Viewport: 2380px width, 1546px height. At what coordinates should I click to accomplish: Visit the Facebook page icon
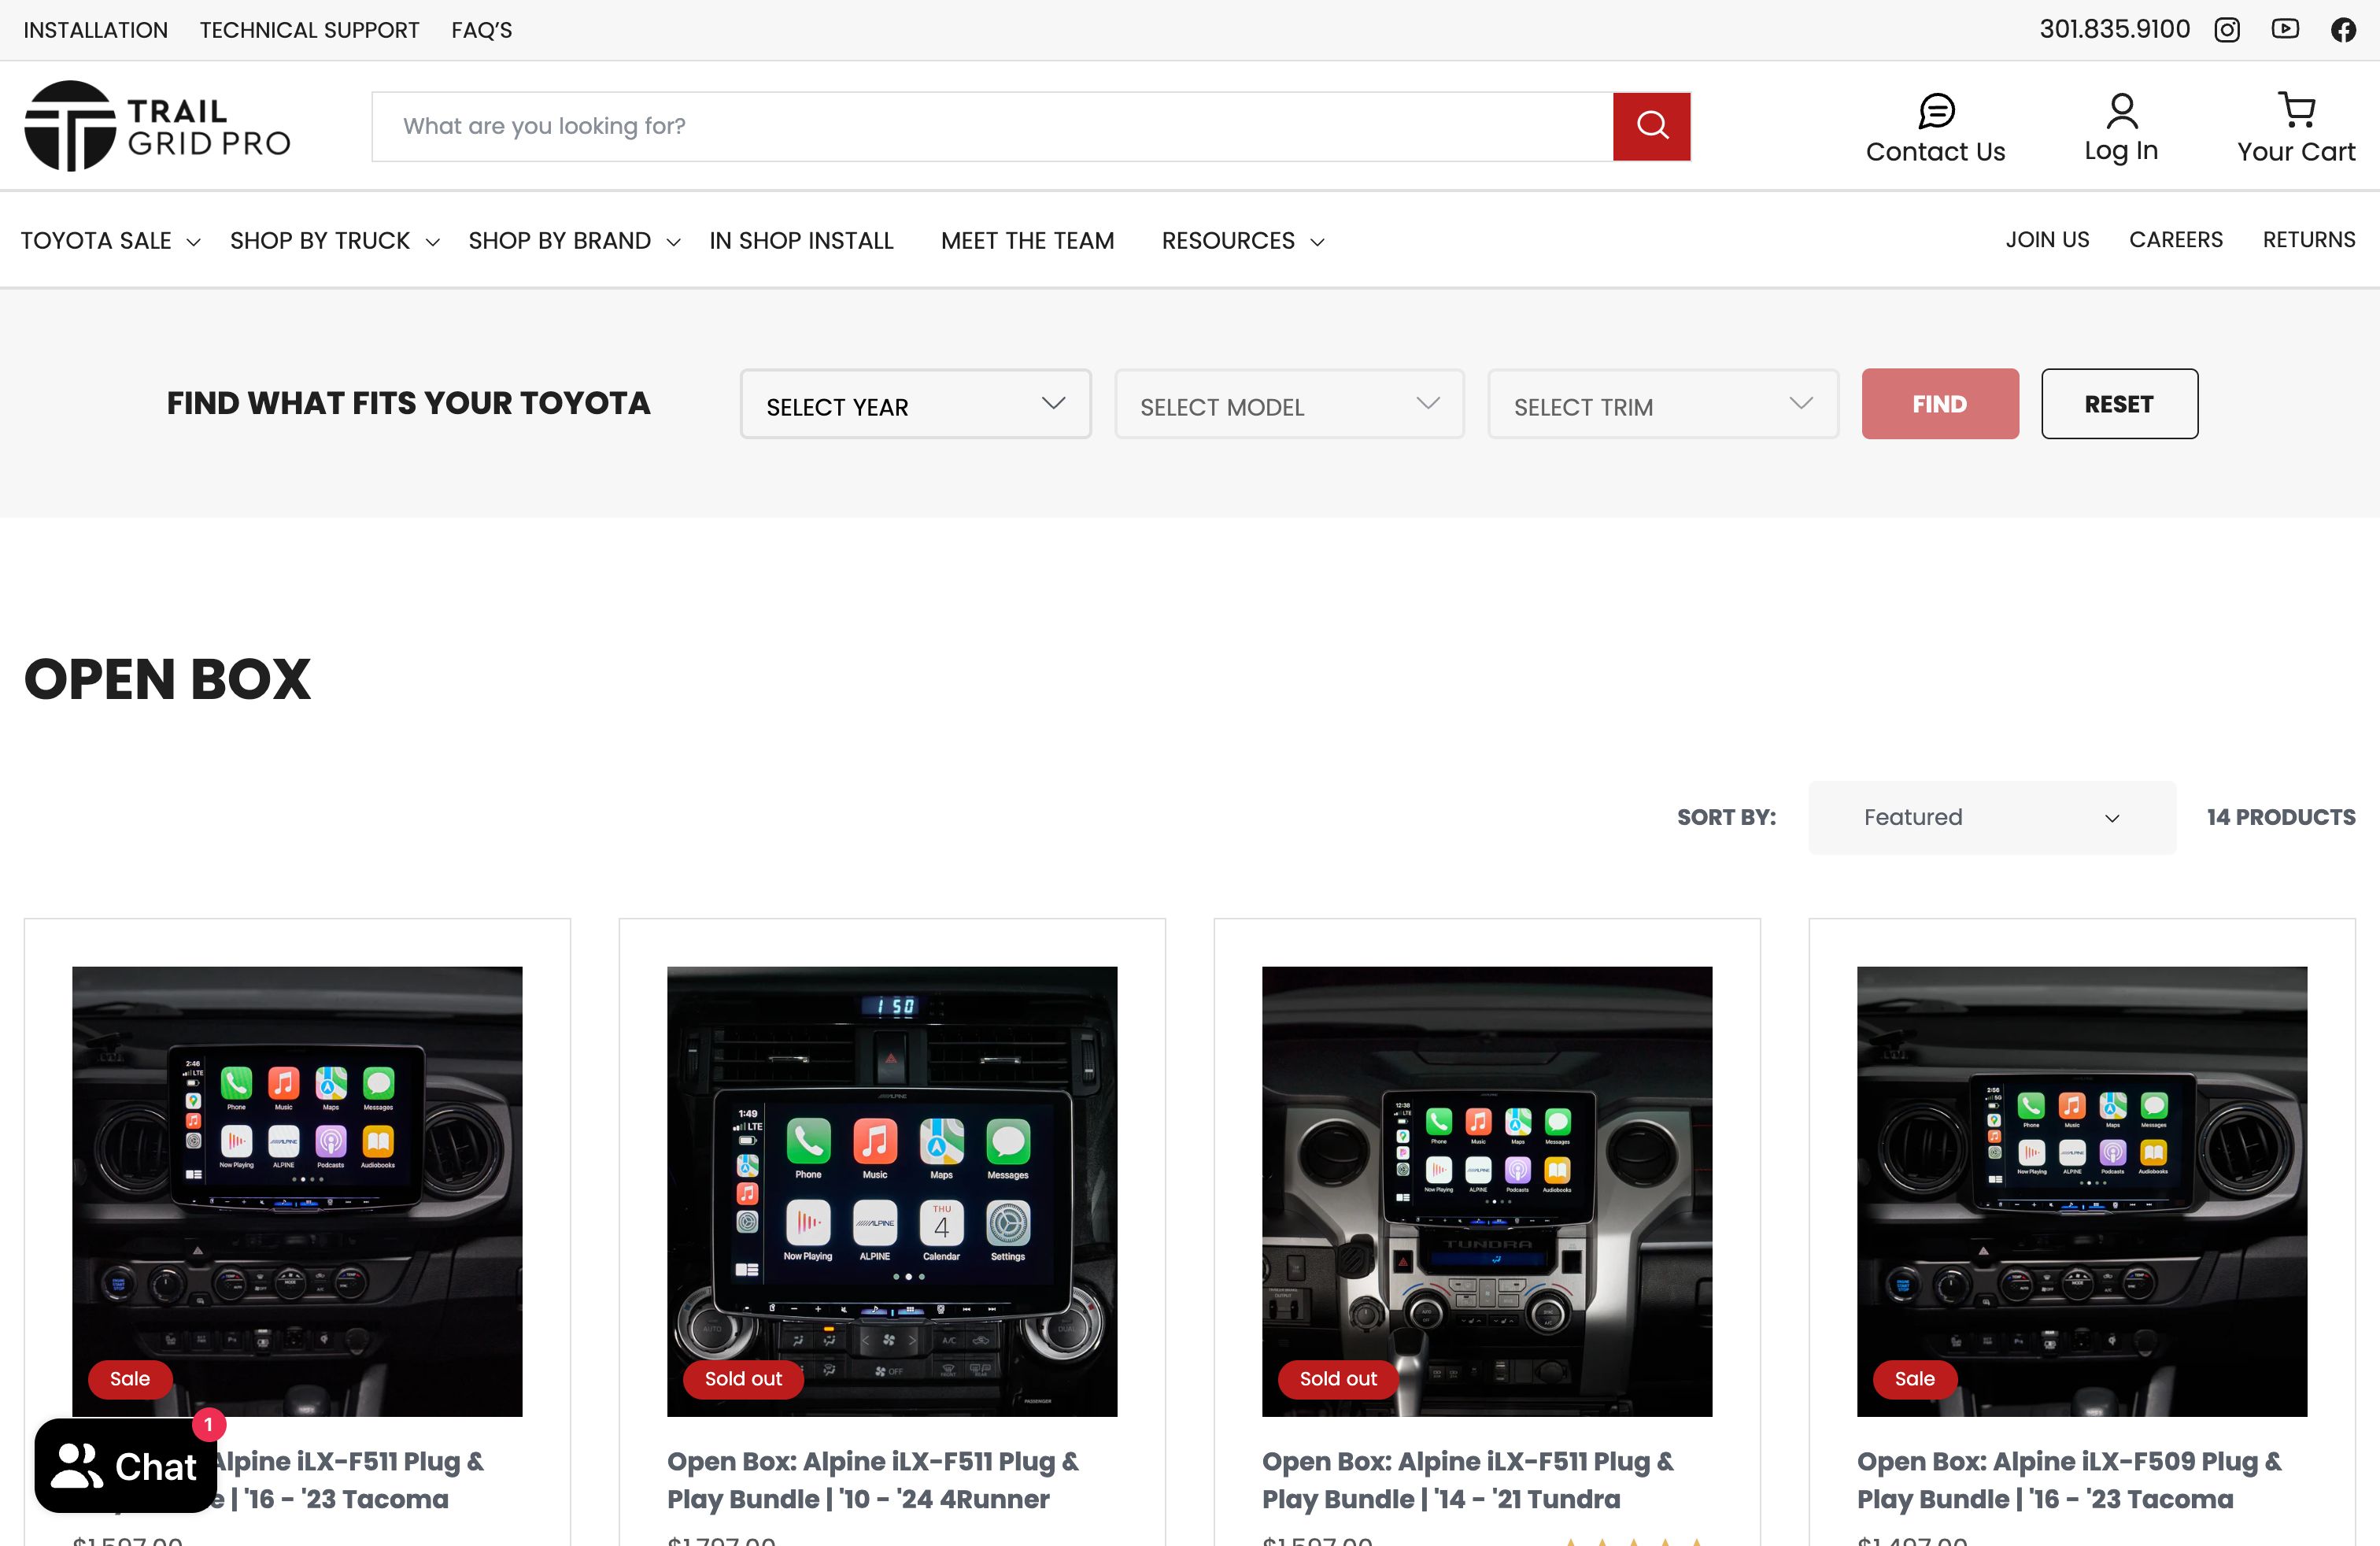[x=2345, y=29]
